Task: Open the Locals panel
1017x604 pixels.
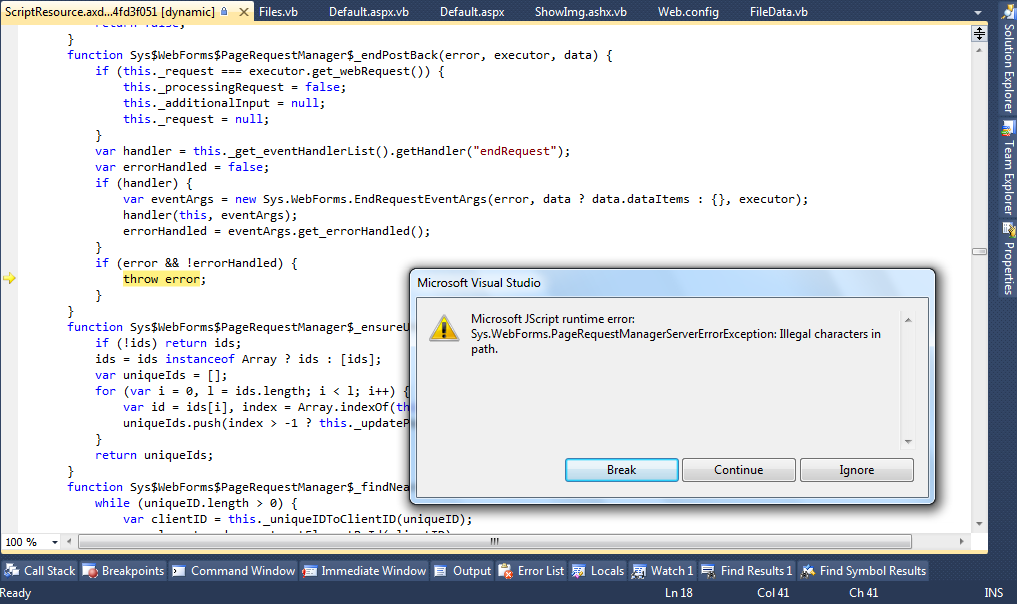Action: [607, 571]
